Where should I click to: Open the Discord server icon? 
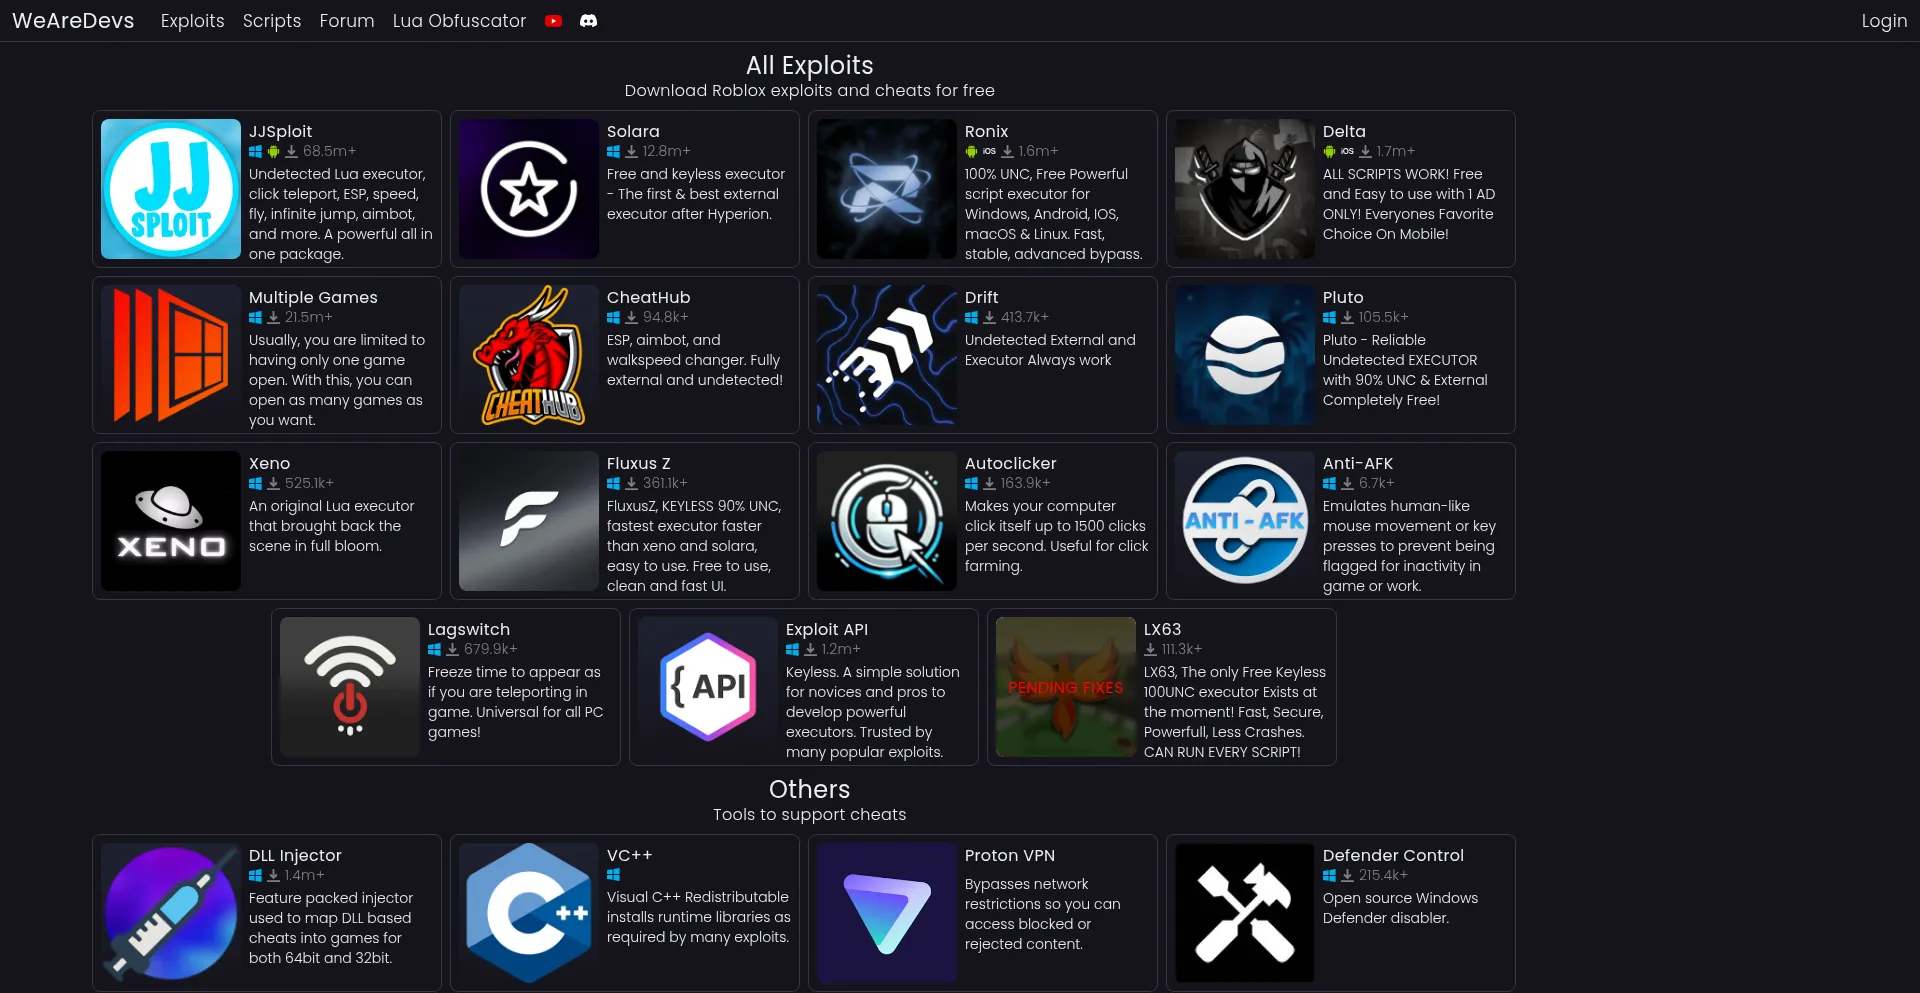pyautogui.click(x=589, y=21)
